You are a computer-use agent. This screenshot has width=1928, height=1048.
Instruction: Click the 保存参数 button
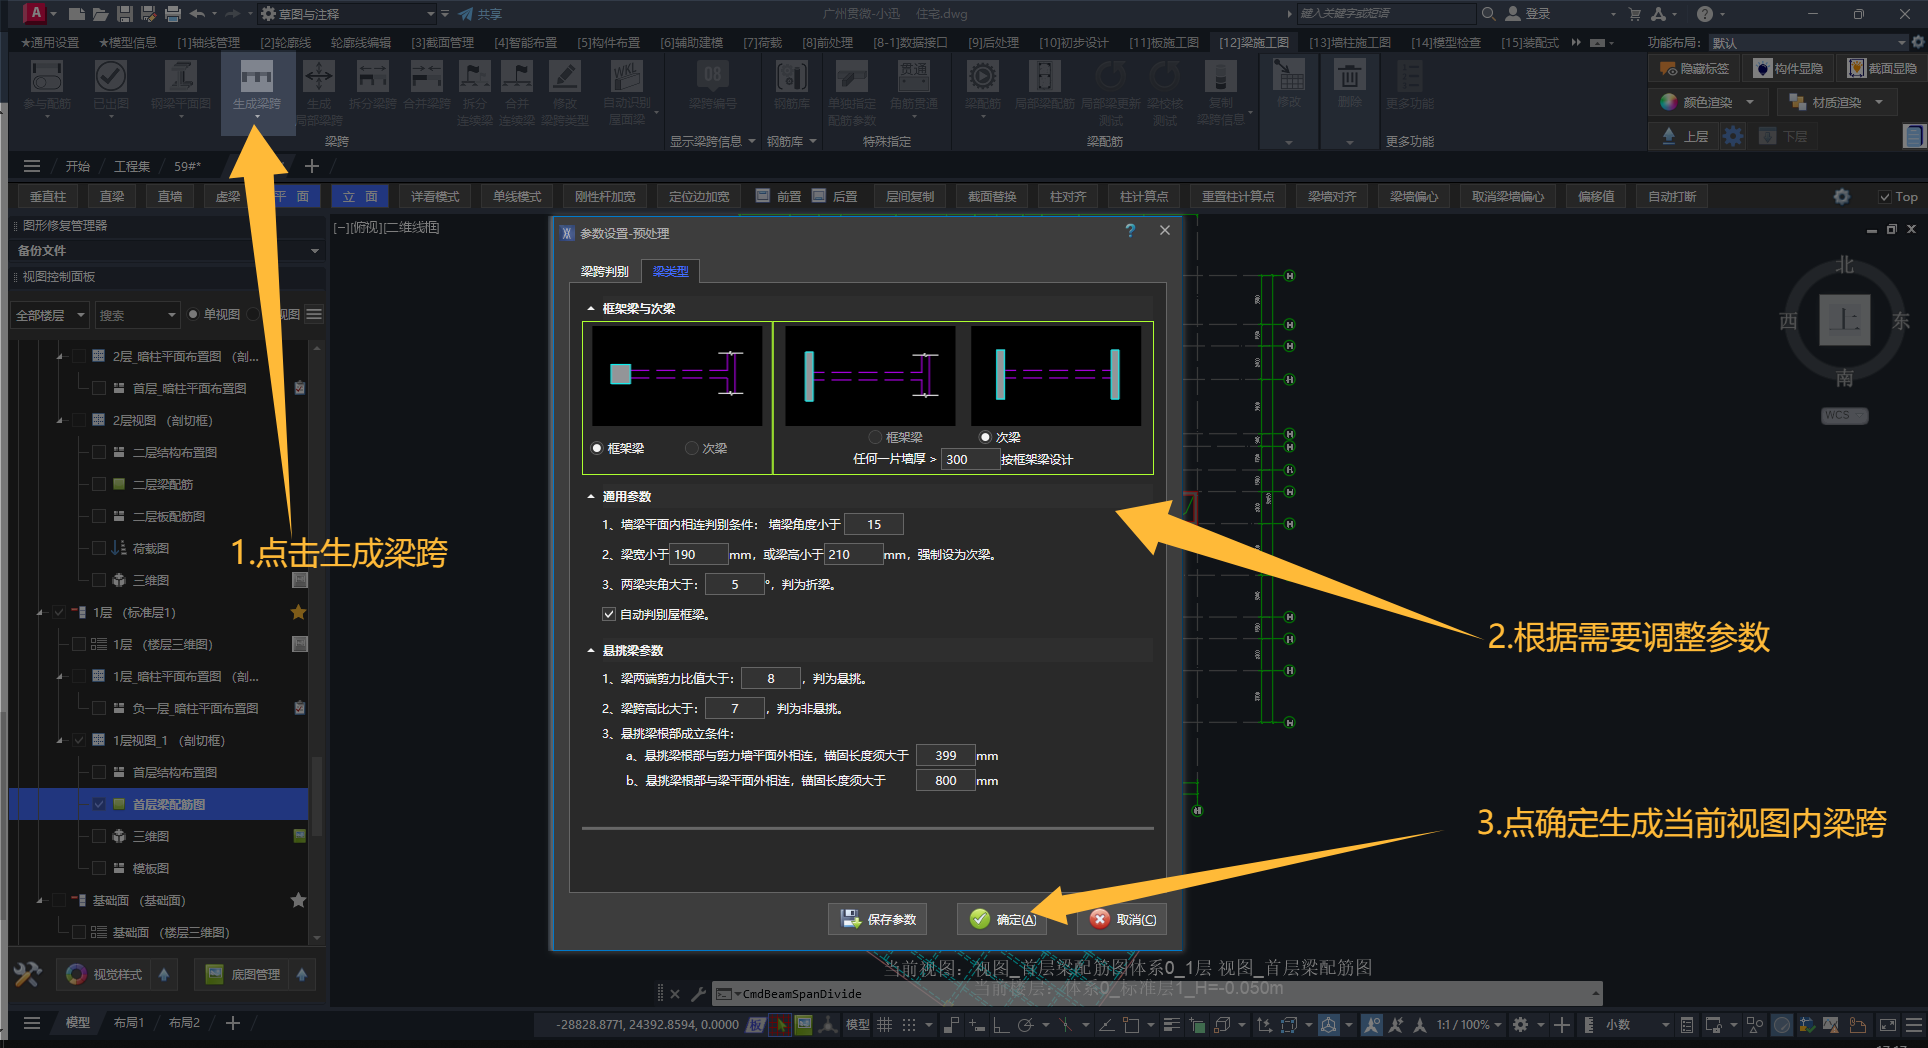pos(879,919)
